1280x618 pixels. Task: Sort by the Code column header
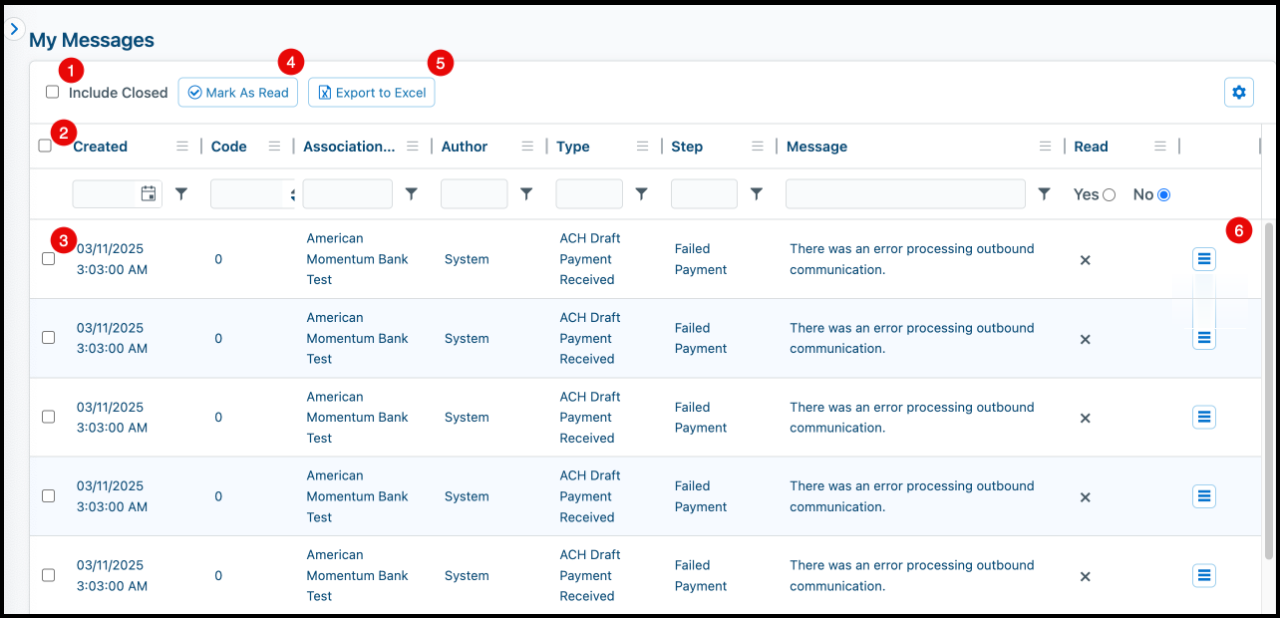coord(229,146)
